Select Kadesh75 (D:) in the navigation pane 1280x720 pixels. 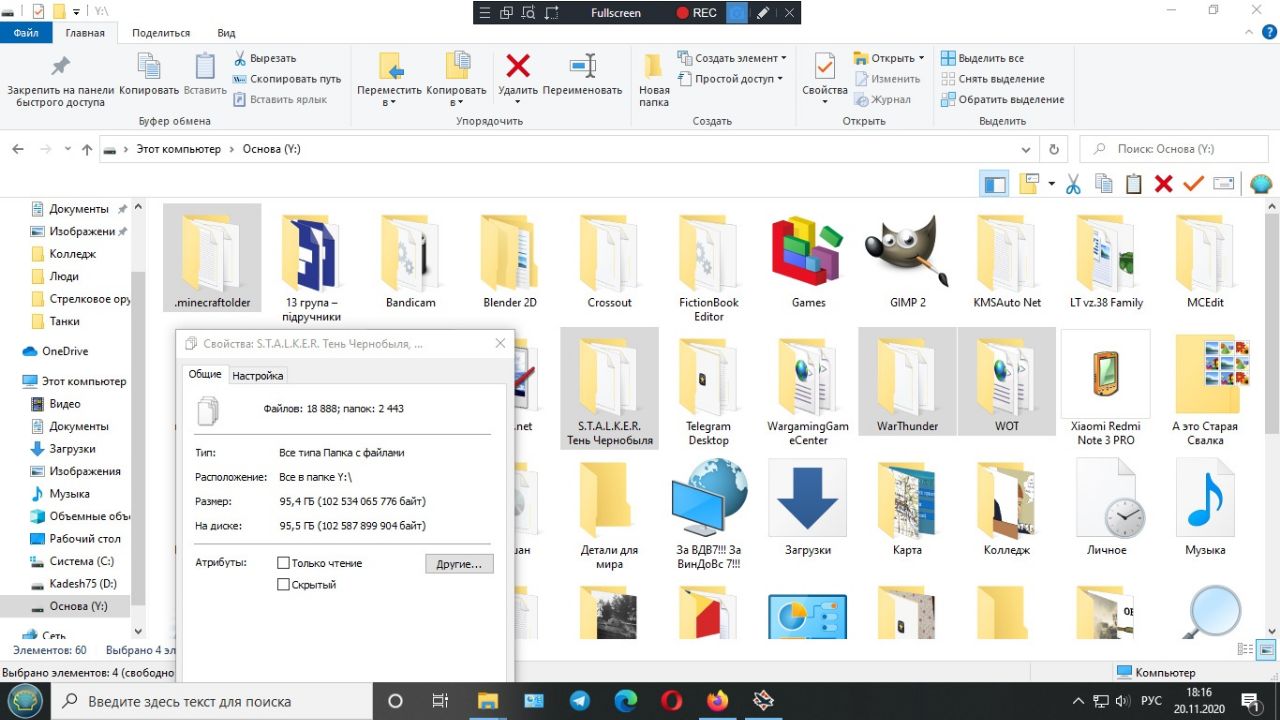(x=82, y=584)
